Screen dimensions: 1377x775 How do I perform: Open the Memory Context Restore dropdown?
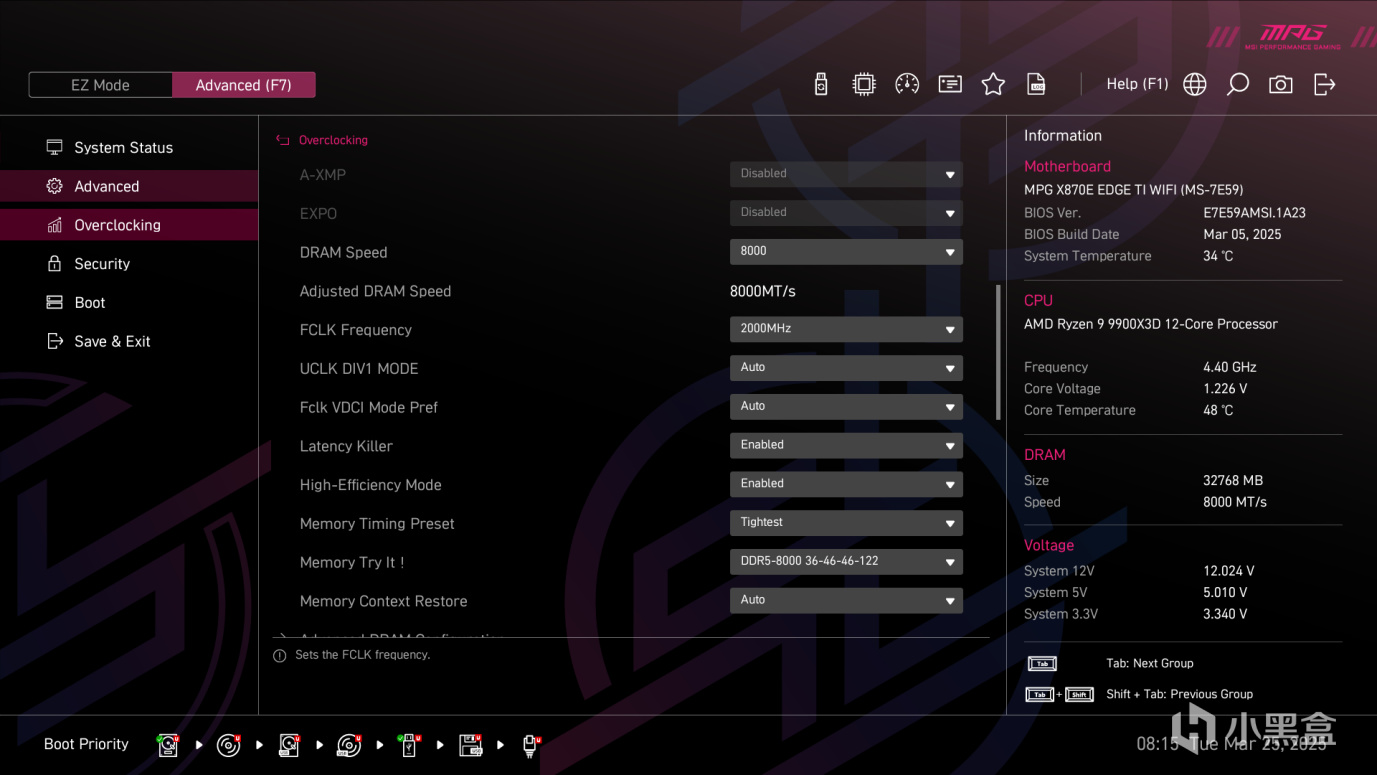[846, 601]
